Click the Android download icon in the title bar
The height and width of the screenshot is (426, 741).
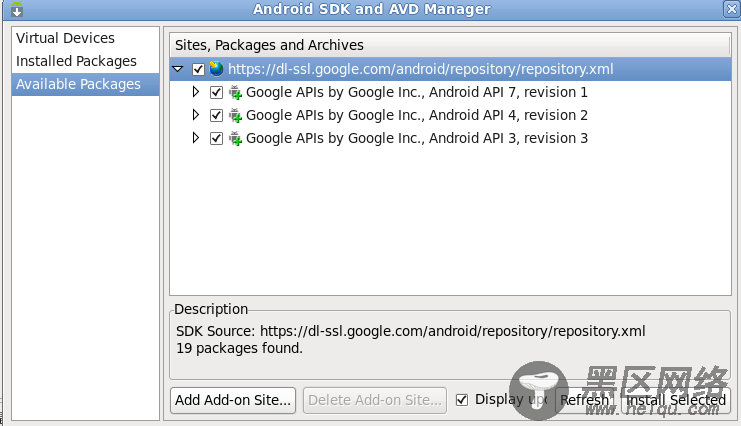pos(17,9)
